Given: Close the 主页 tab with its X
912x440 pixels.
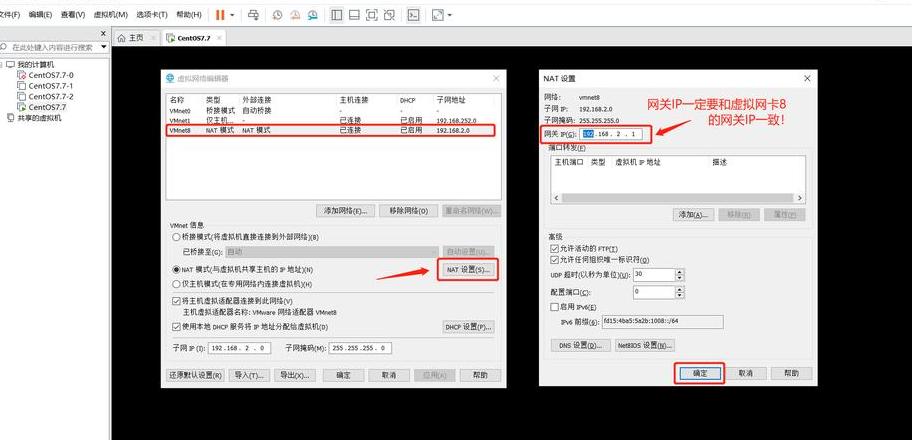Looking at the screenshot, I should (153, 38).
